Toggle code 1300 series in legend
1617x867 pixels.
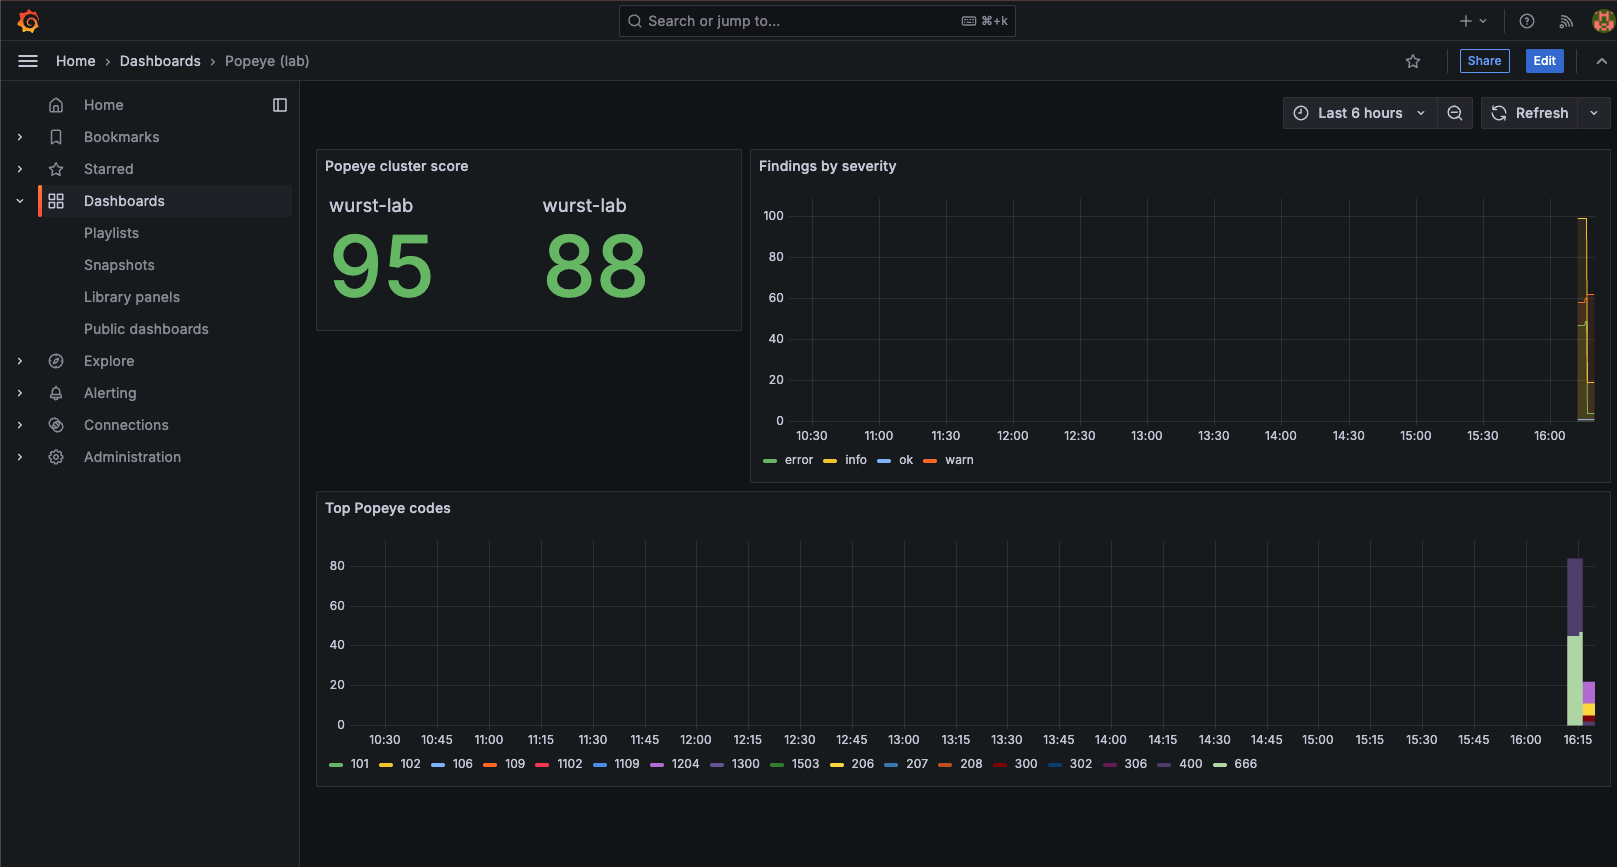pos(745,764)
